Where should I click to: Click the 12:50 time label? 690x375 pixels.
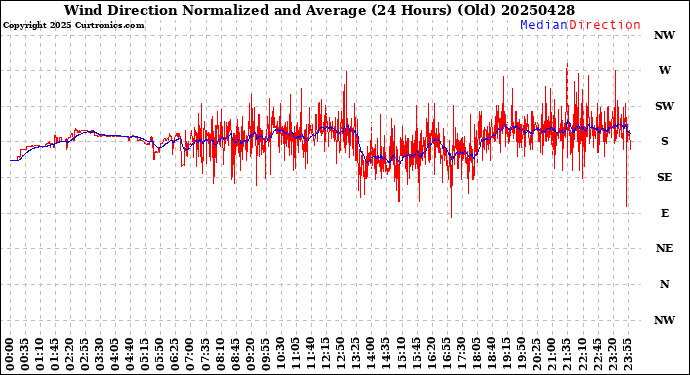click(x=340, y=354)
